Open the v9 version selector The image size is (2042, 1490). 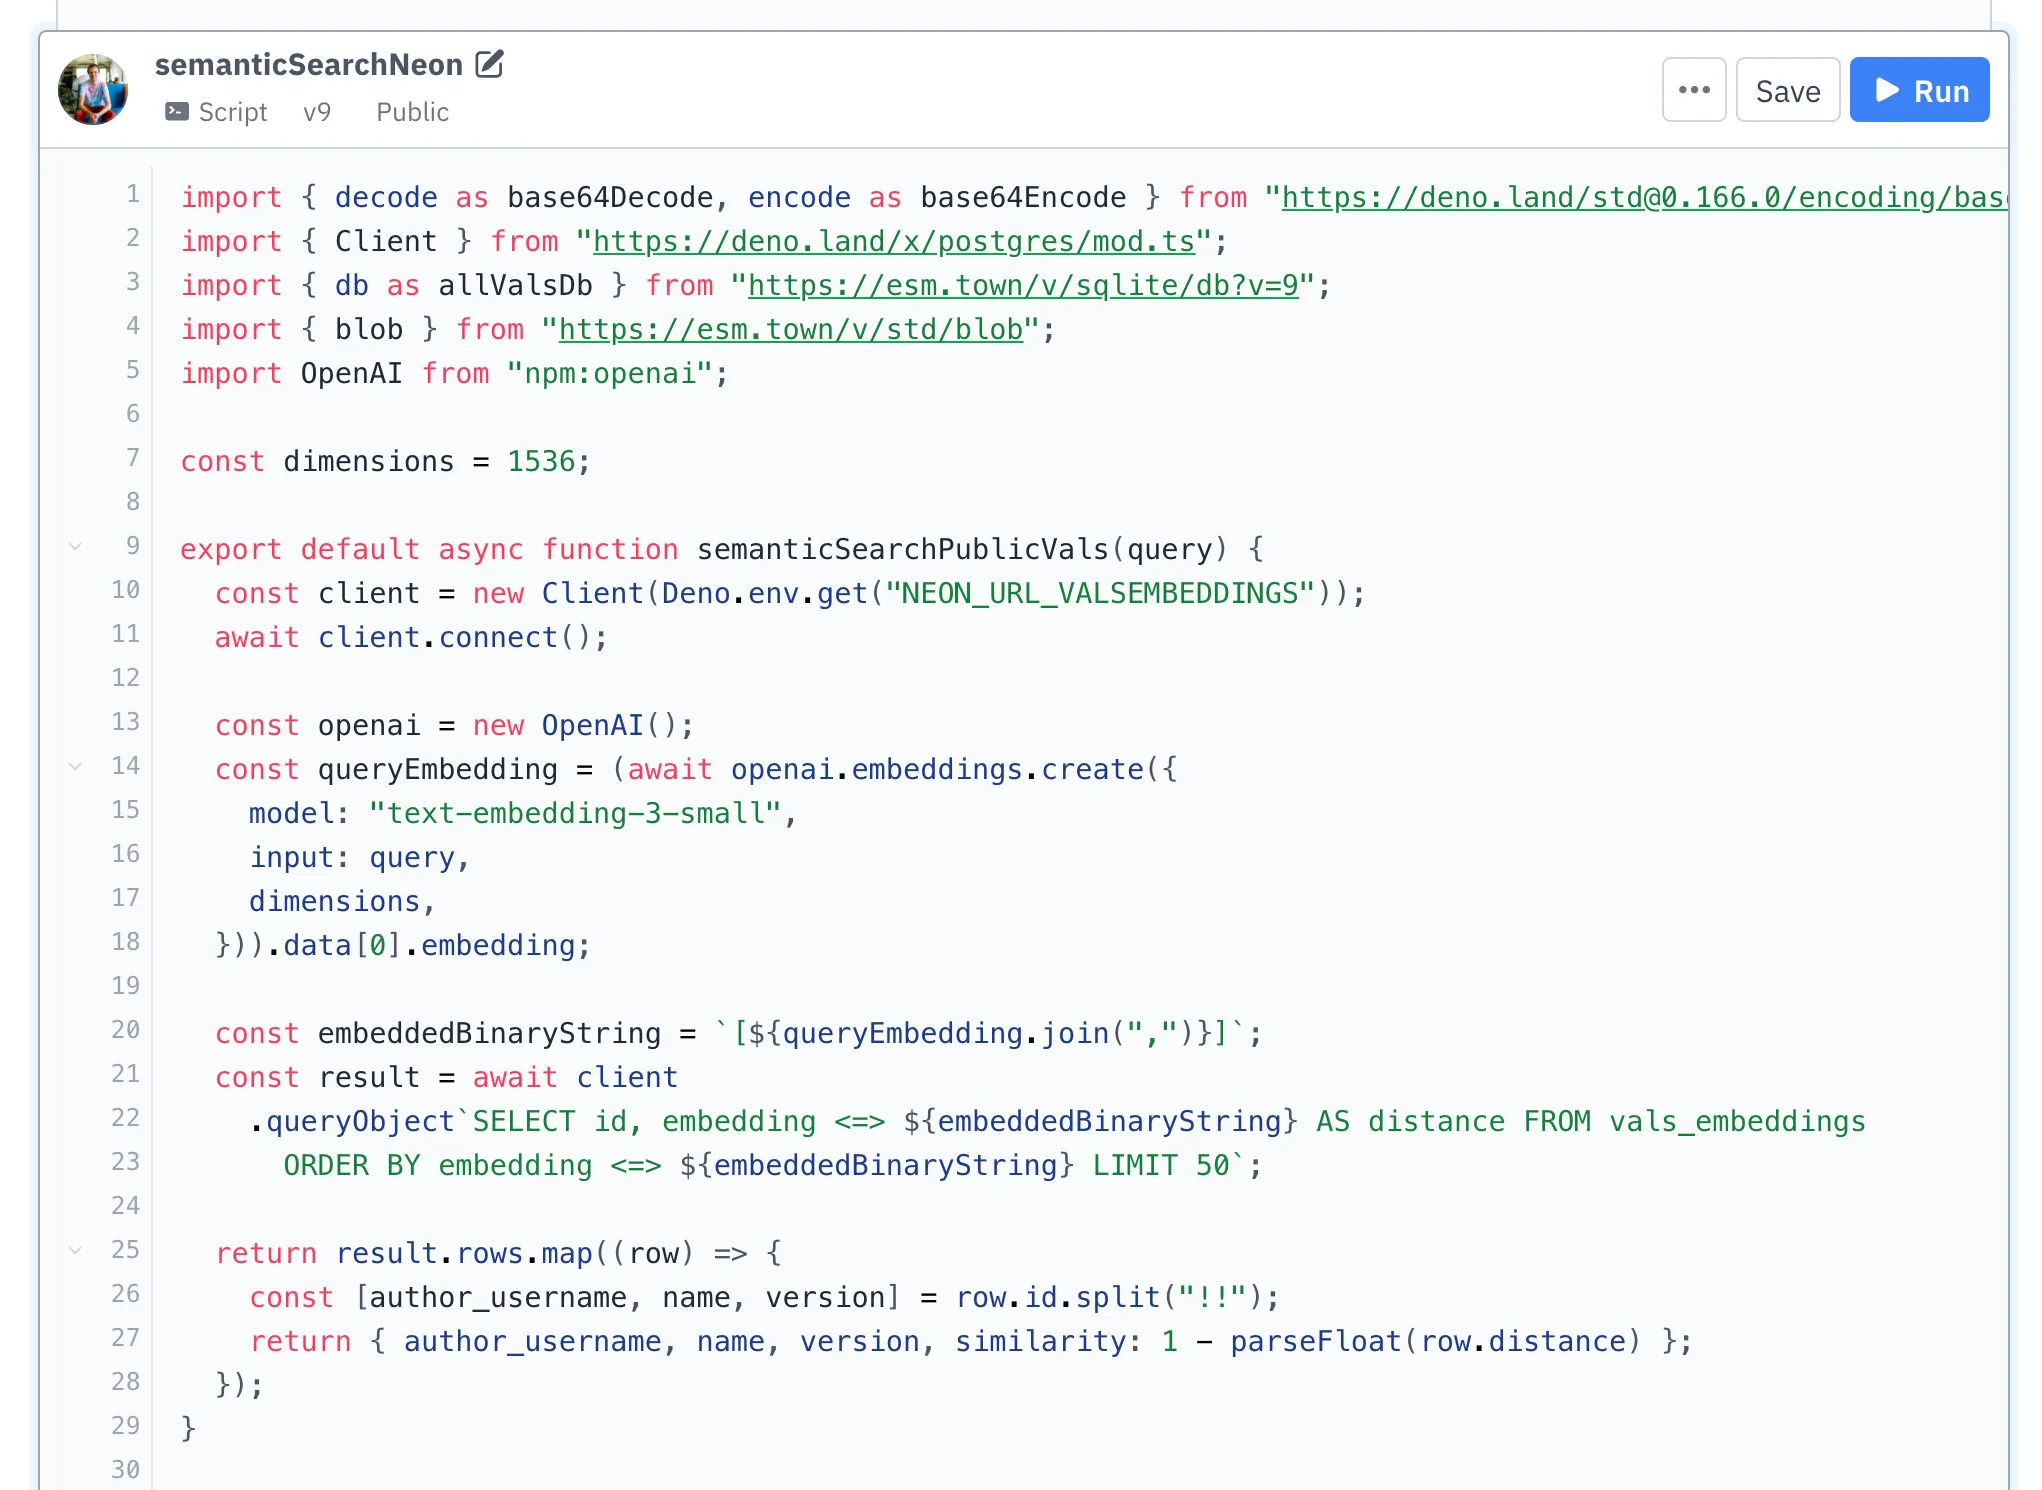tap(317, 112)
